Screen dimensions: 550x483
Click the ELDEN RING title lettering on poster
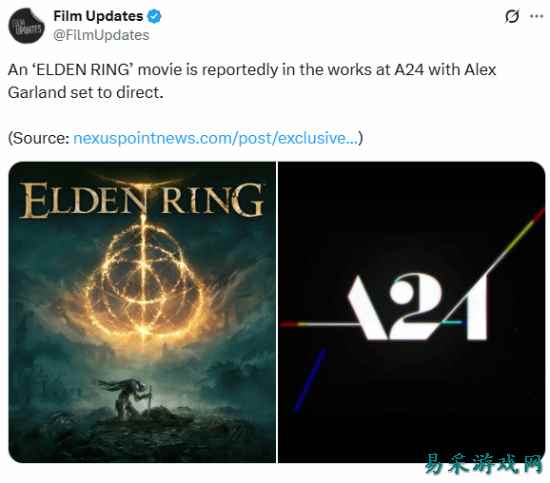coord(141,199)
